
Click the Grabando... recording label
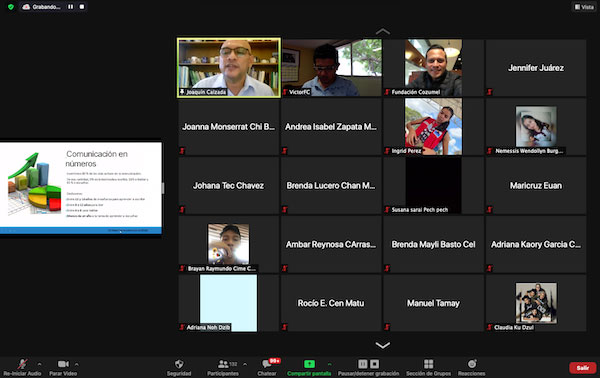coord(46,7)
